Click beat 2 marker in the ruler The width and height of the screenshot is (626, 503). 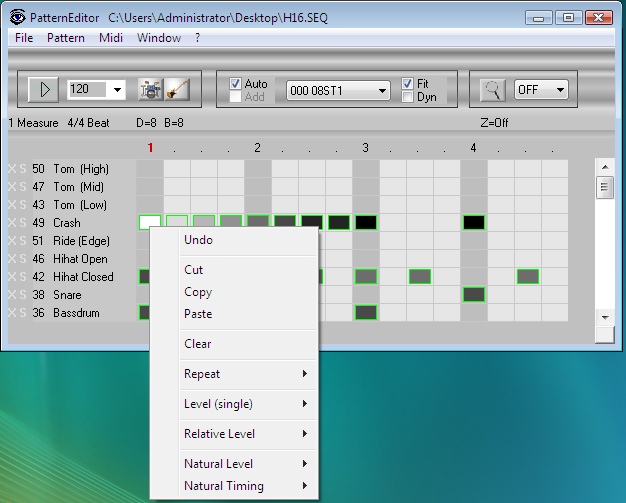tap(258, 148)
